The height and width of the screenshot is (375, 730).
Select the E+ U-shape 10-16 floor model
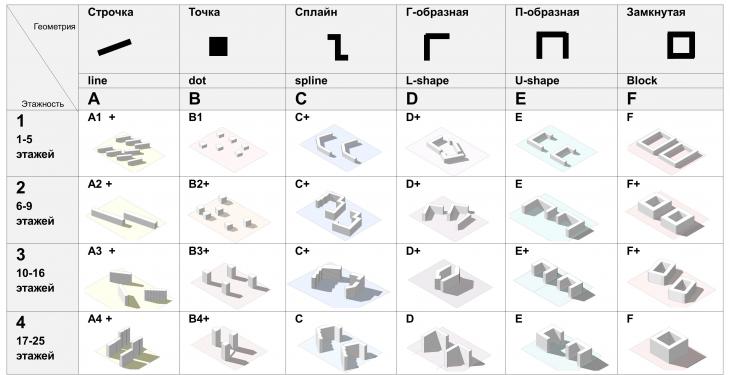pyautogui.click(x=554, y=281)
